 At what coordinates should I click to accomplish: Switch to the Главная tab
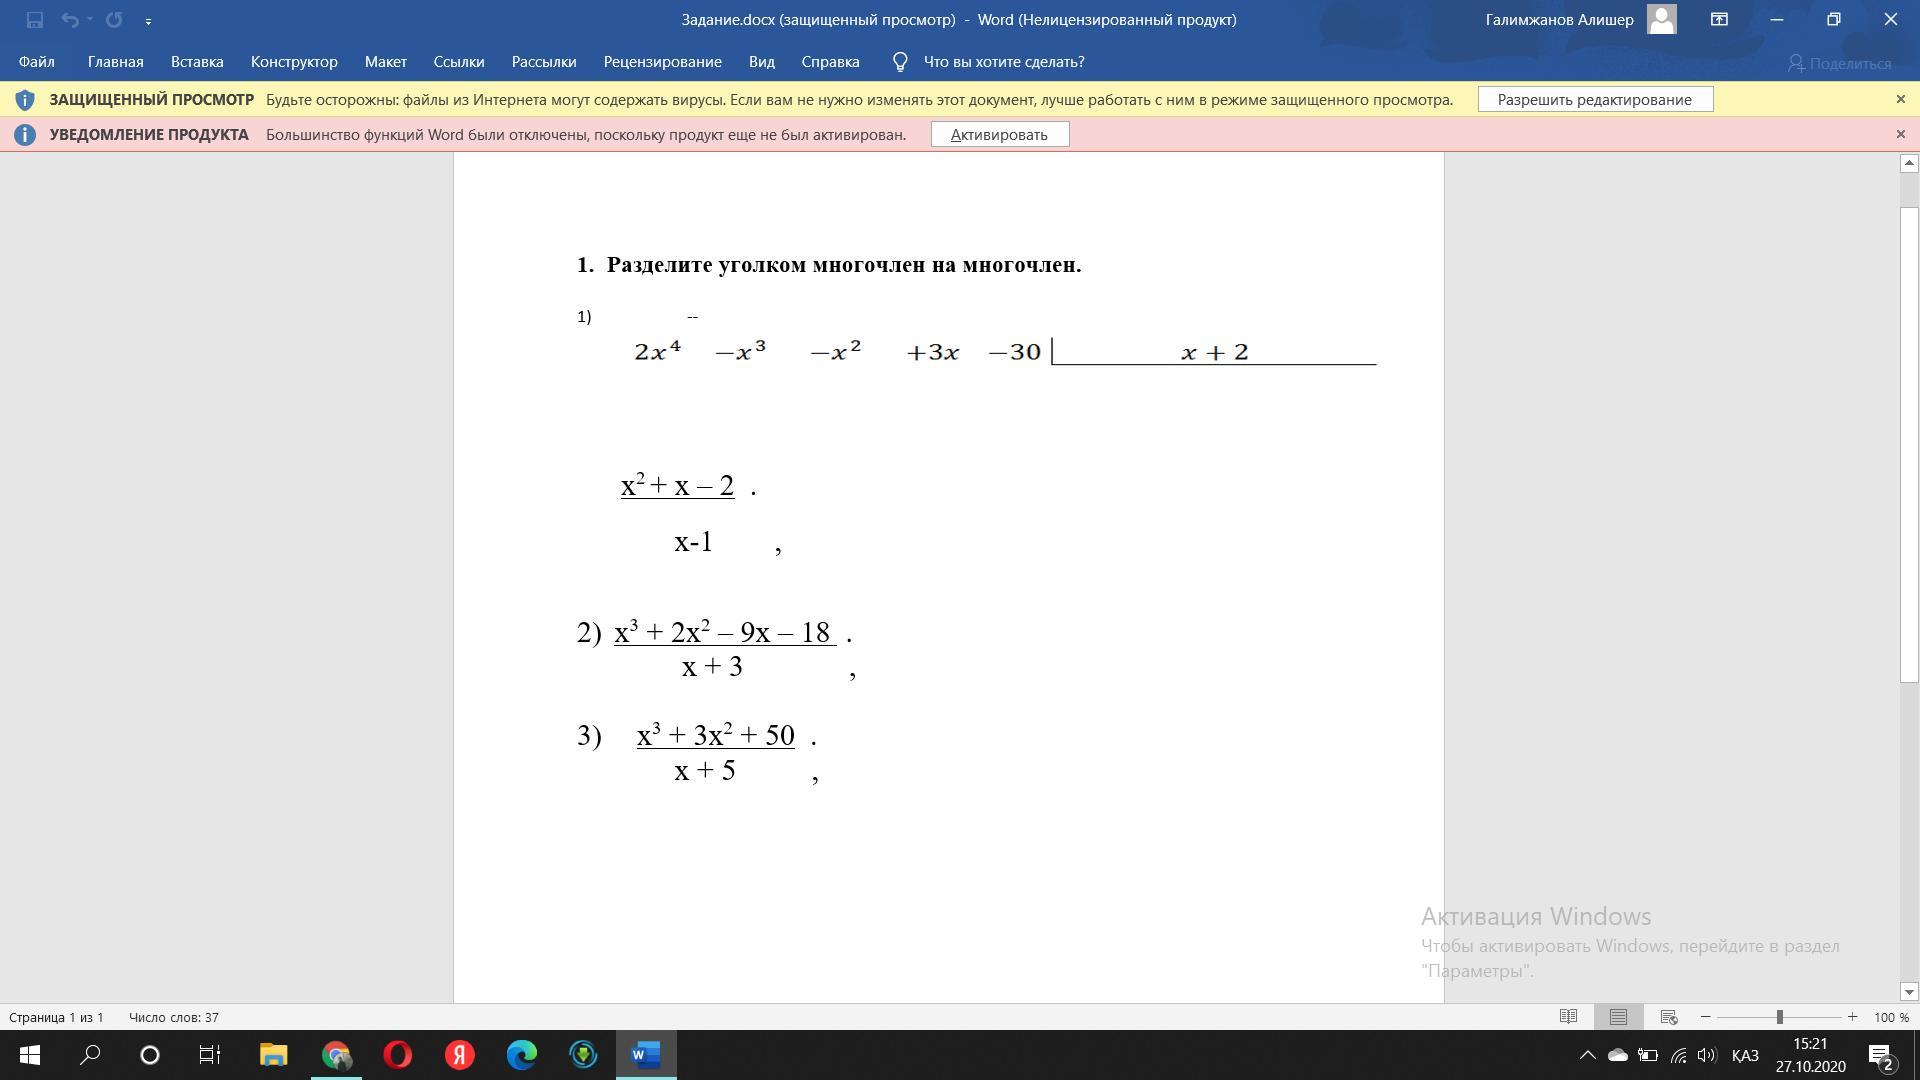pos(115,62)
